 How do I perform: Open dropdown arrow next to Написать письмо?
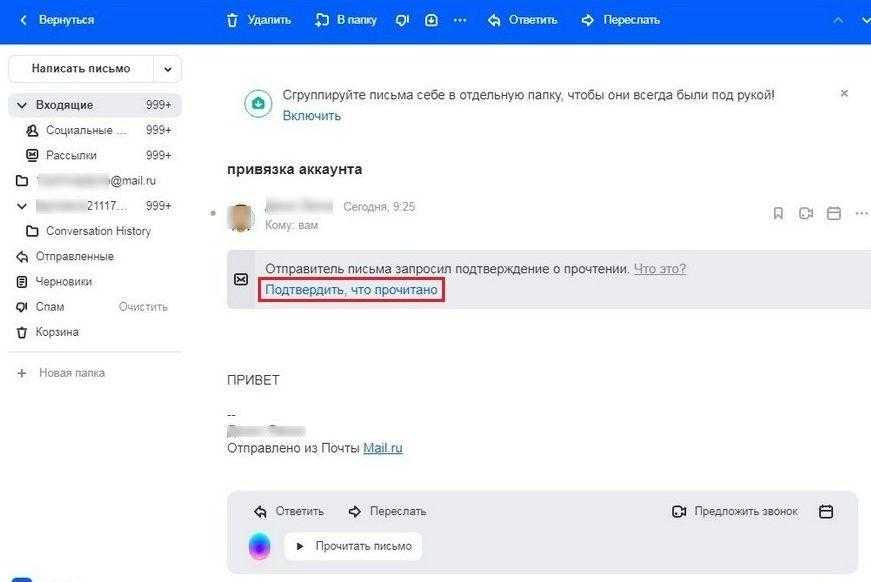(x=167, y=69)
